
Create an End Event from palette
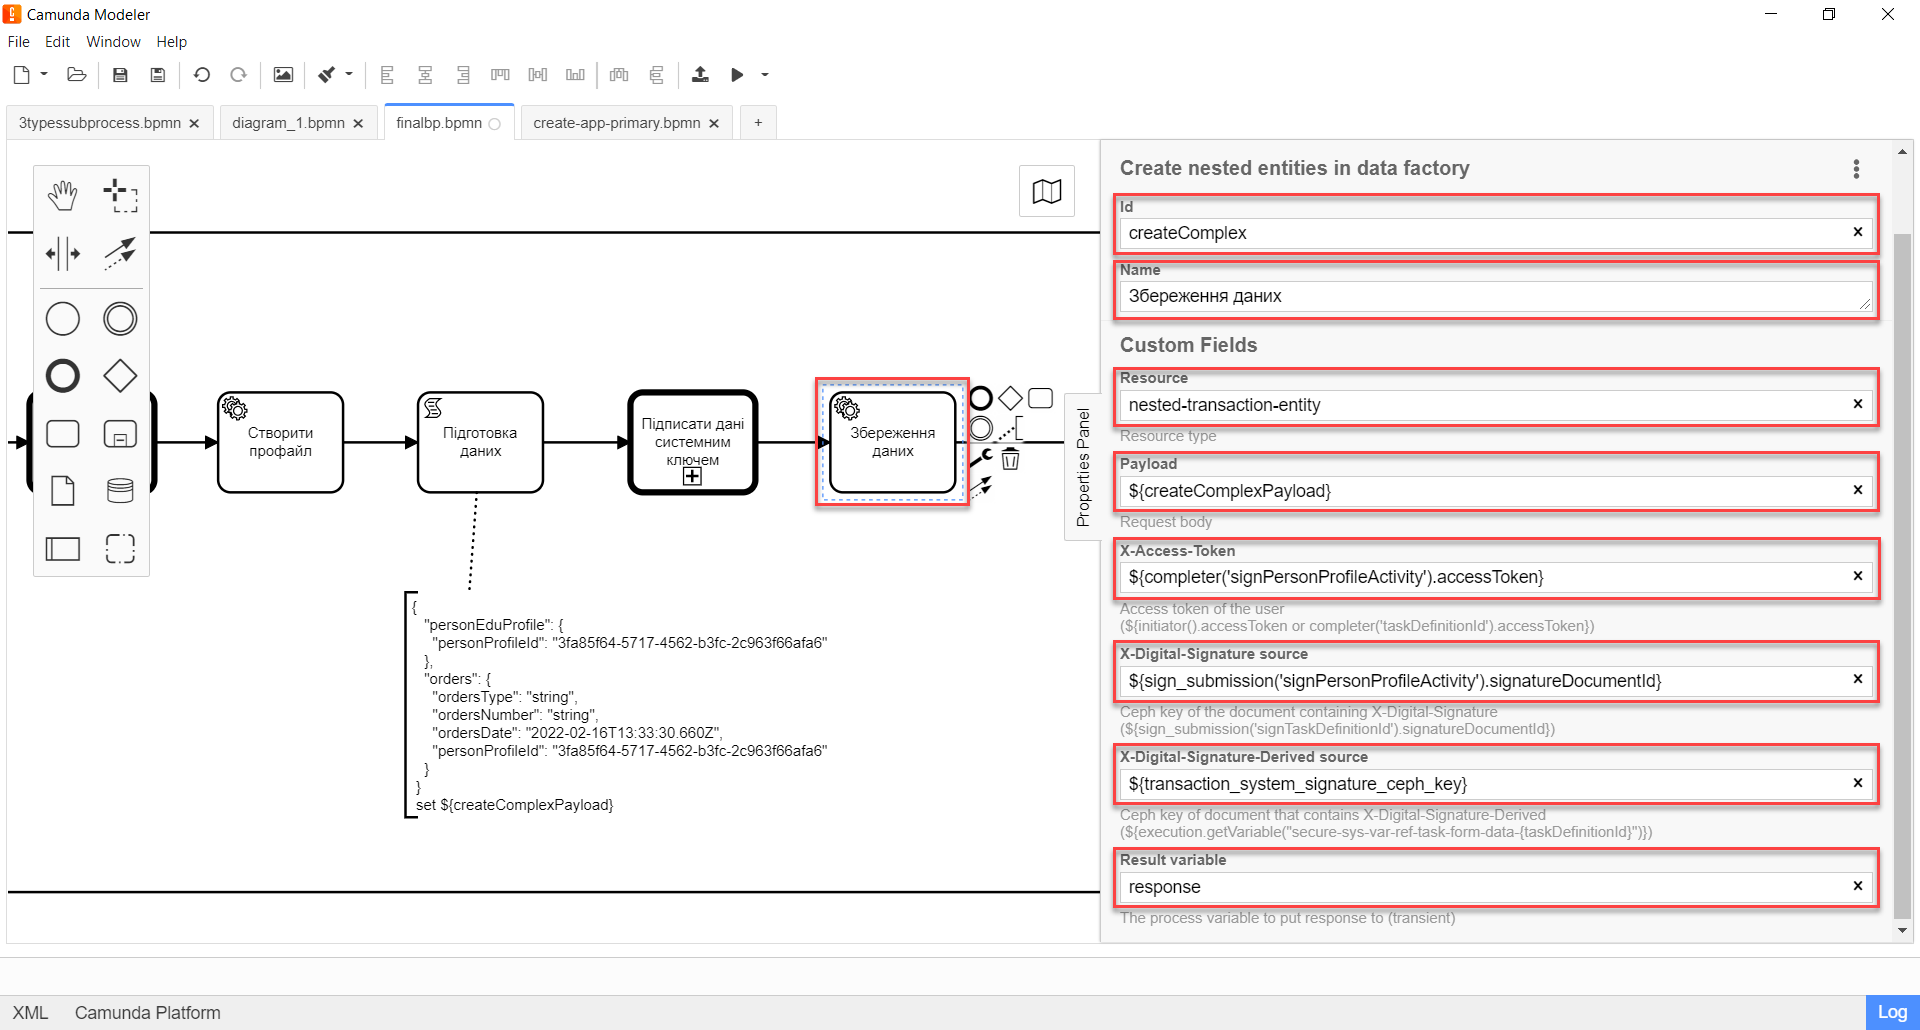pyautogui.click(x=63, y=376)
